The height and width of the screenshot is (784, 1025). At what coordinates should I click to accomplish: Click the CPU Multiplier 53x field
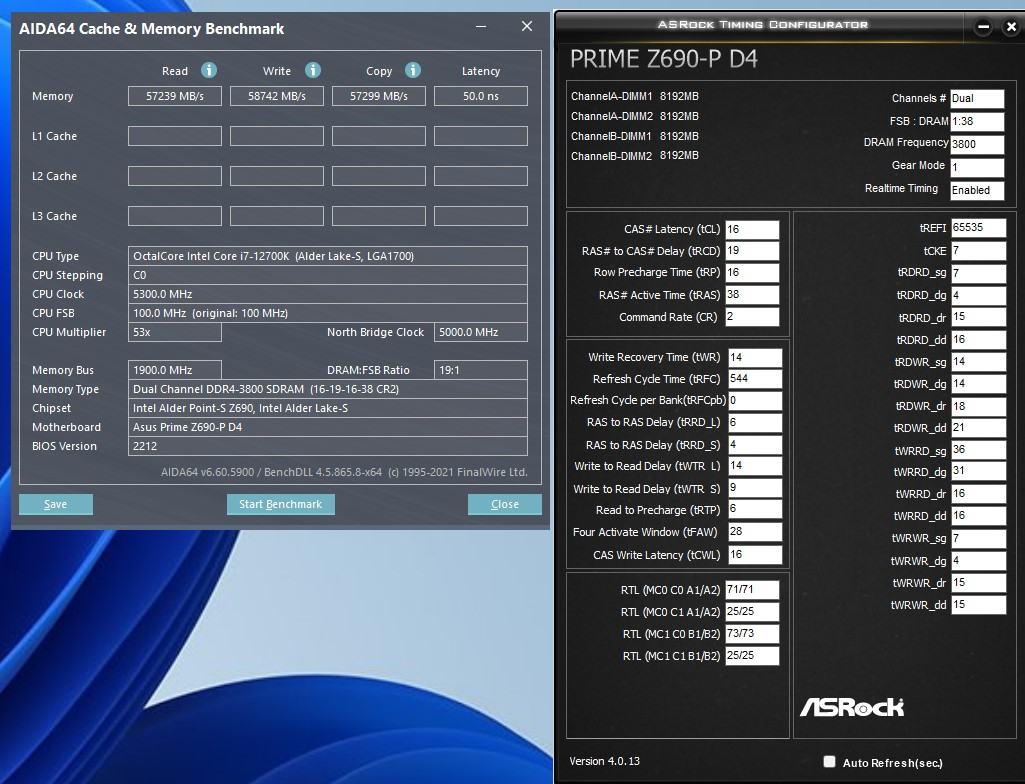175,332
